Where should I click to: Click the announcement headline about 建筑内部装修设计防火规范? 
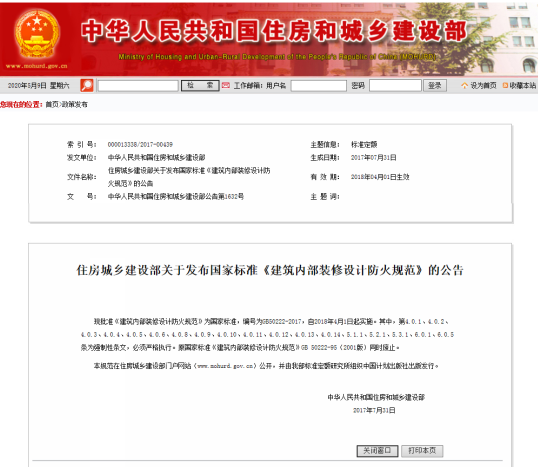pyautogui.click(x=270, y=270)
